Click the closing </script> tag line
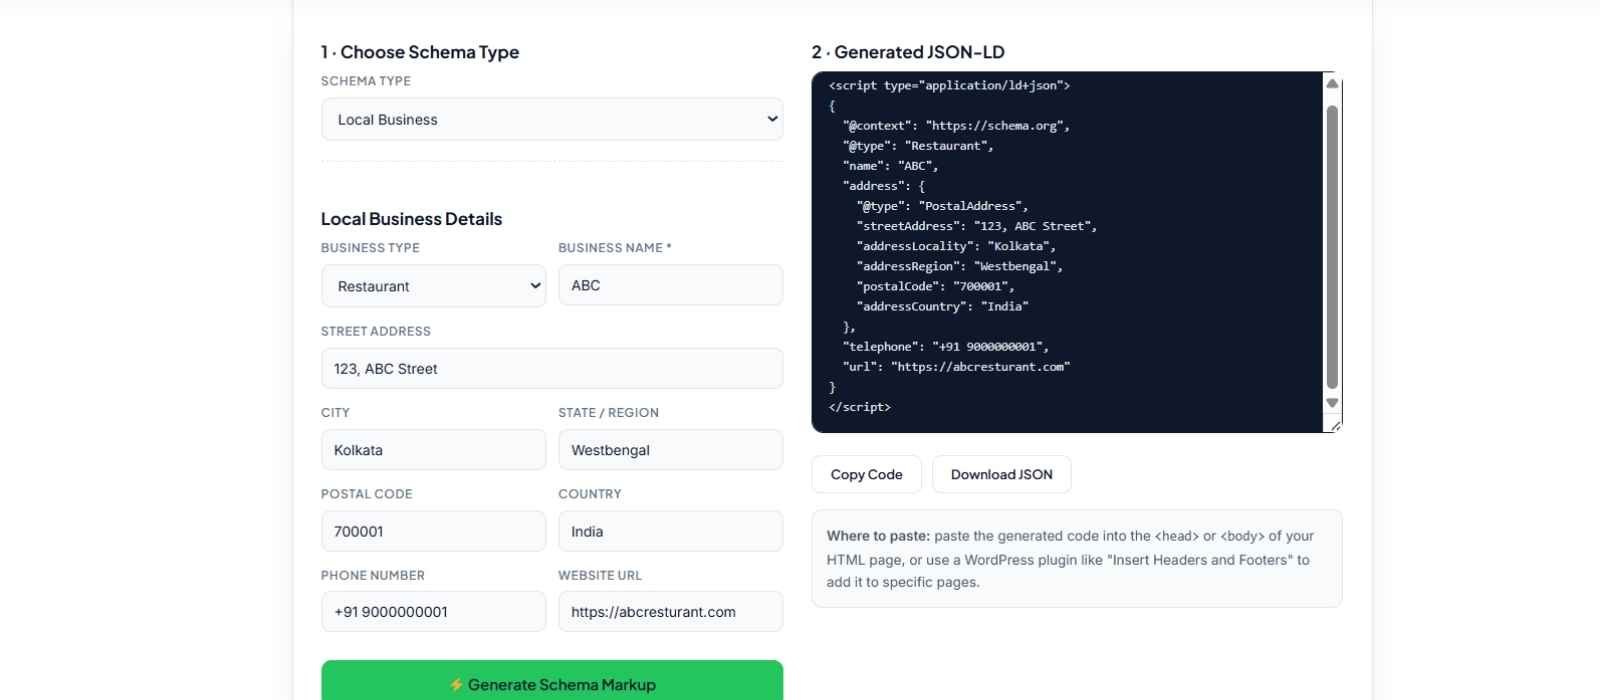The image size is (1600, 700). tap(859, 407)
